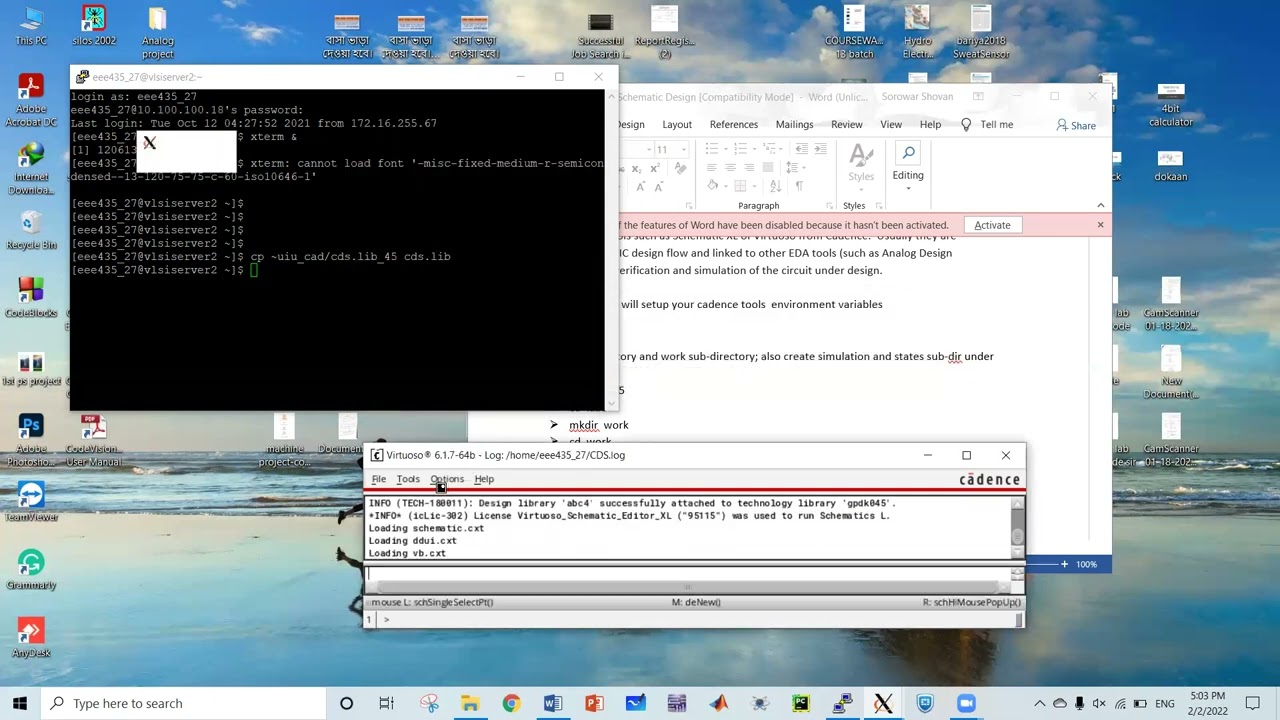Click the PyCharm icon on the taskbar
Screen dimensions: 1280x720
point(801,703)
